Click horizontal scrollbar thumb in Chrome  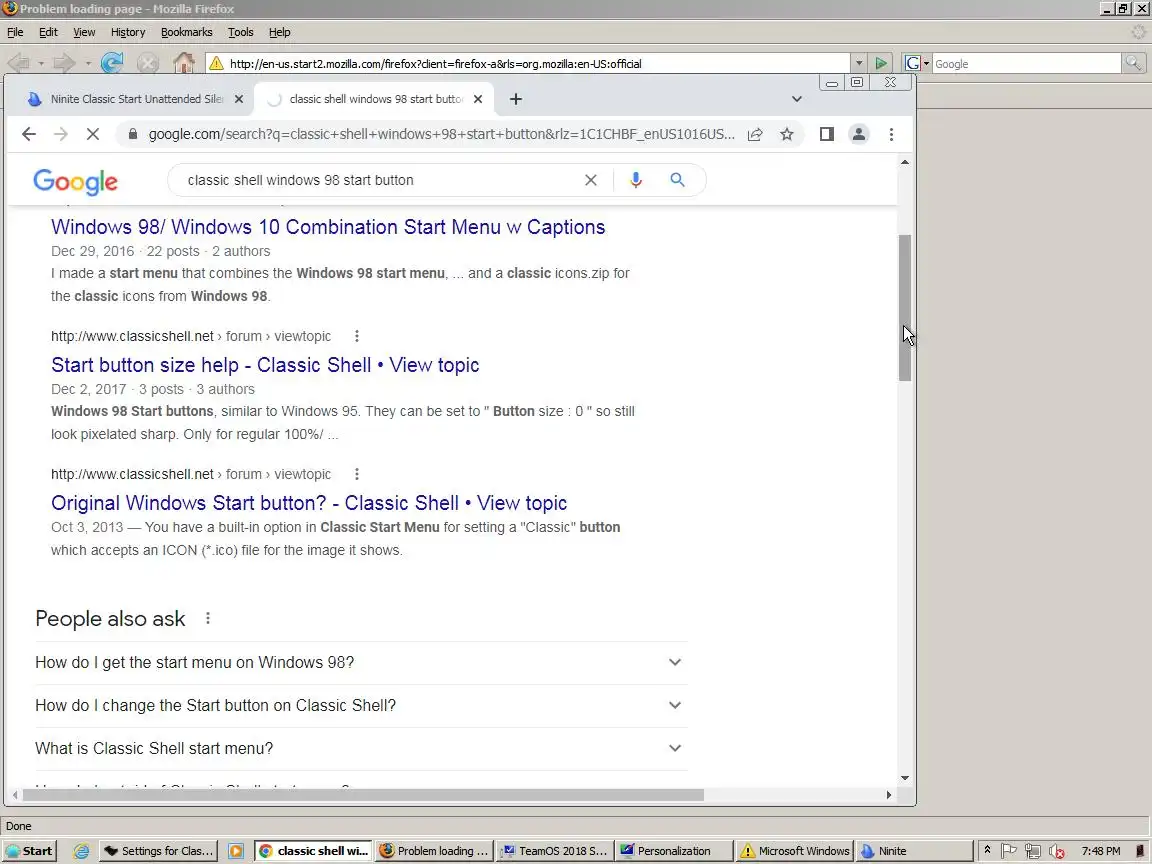(363, 795)
